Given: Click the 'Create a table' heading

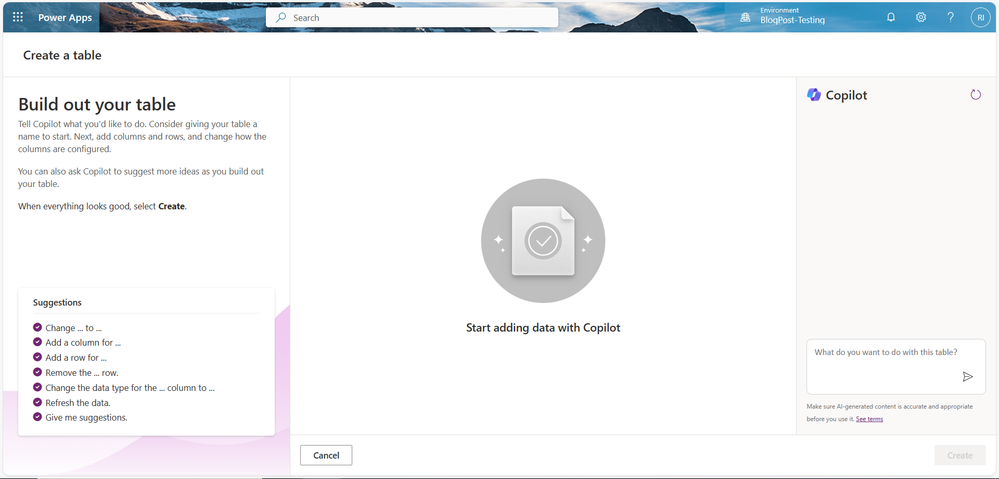Looking at the screenshot, I should 62,55.
